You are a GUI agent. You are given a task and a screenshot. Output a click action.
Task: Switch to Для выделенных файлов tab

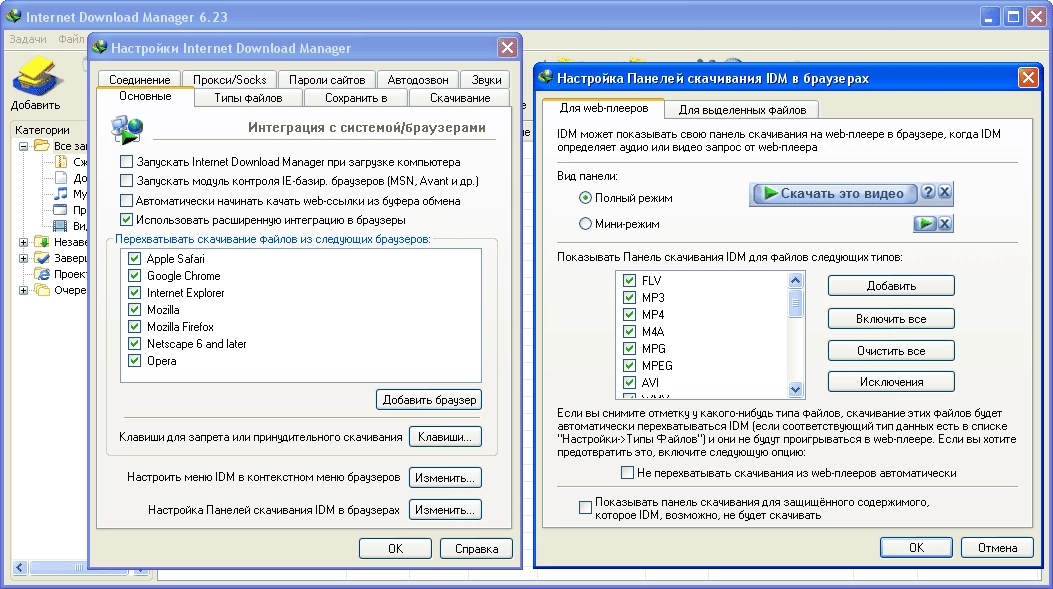click(x=742, y=109)
